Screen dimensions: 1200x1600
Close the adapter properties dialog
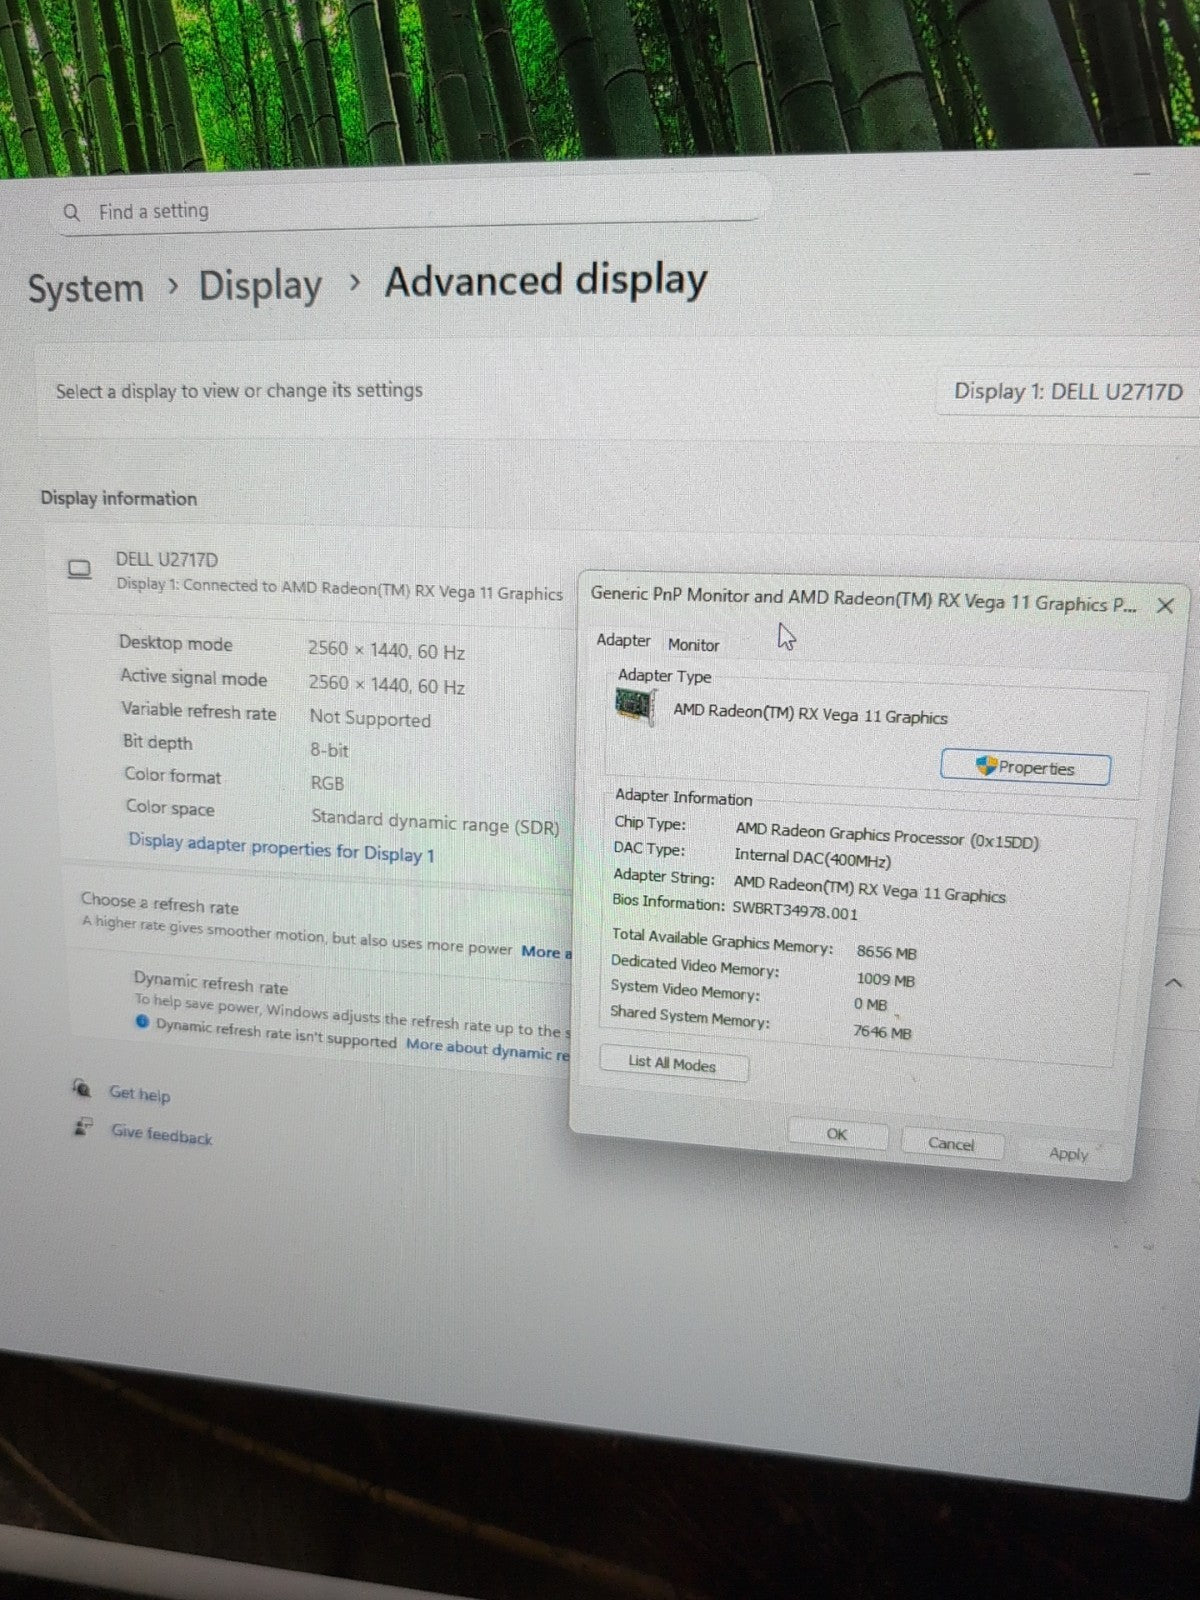(x=1164, y=606)
